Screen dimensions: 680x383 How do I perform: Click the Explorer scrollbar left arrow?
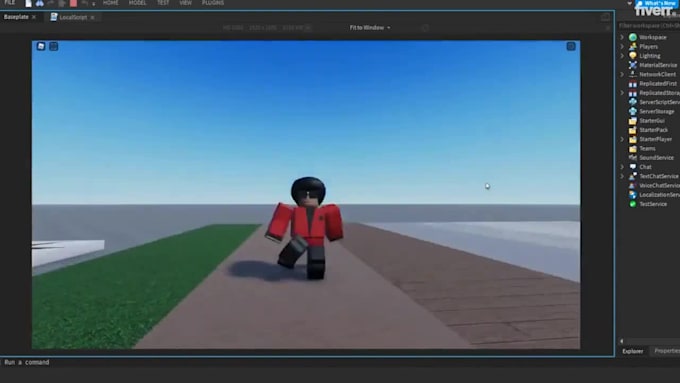coord(621,341)
